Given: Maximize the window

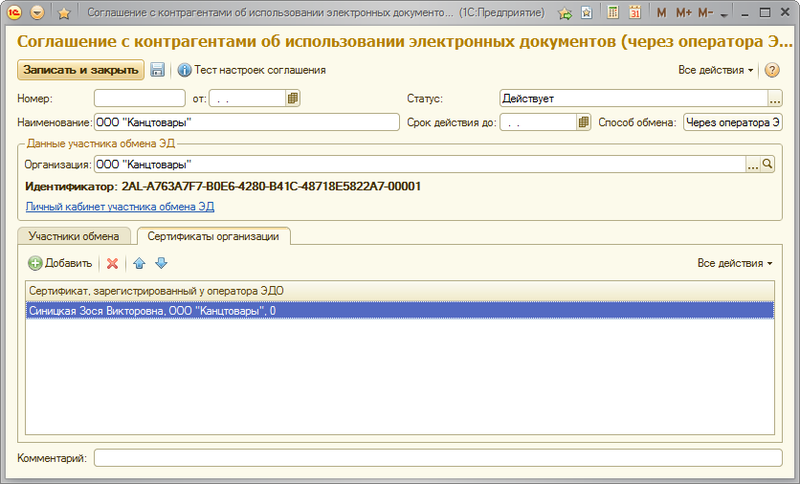Looking at the screenshot, I should pyautogui.click(x=765, y=13).
